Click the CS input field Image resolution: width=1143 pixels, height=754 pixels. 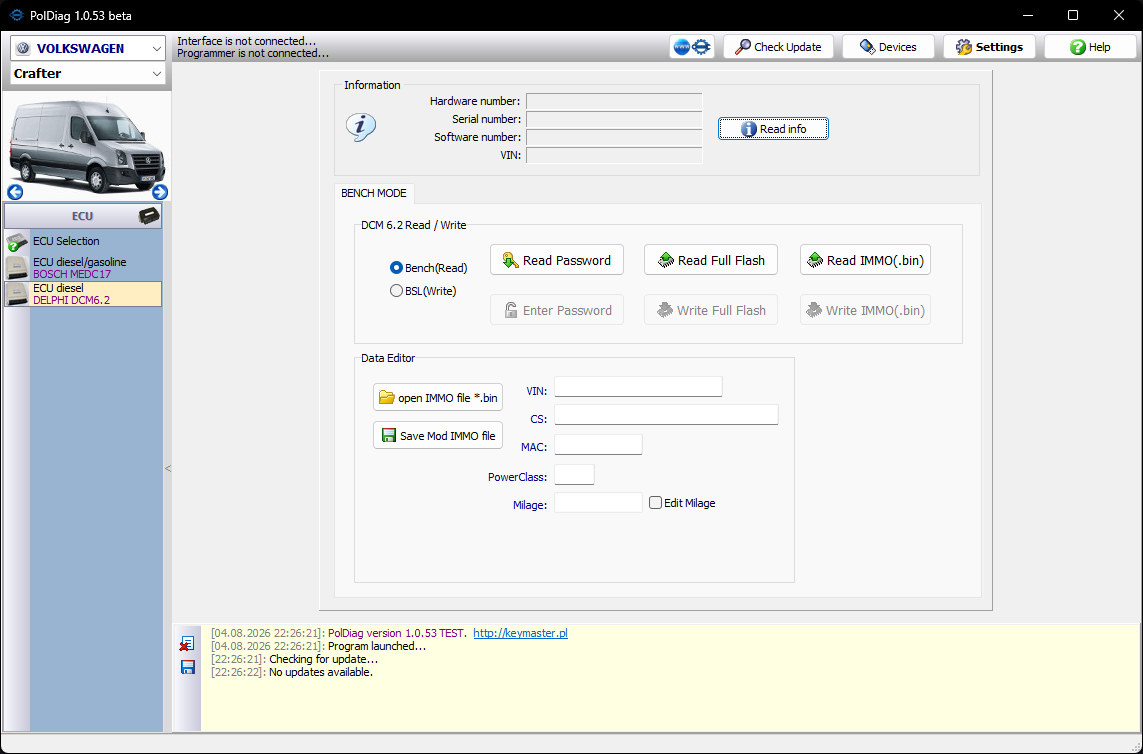coord(666,415)
